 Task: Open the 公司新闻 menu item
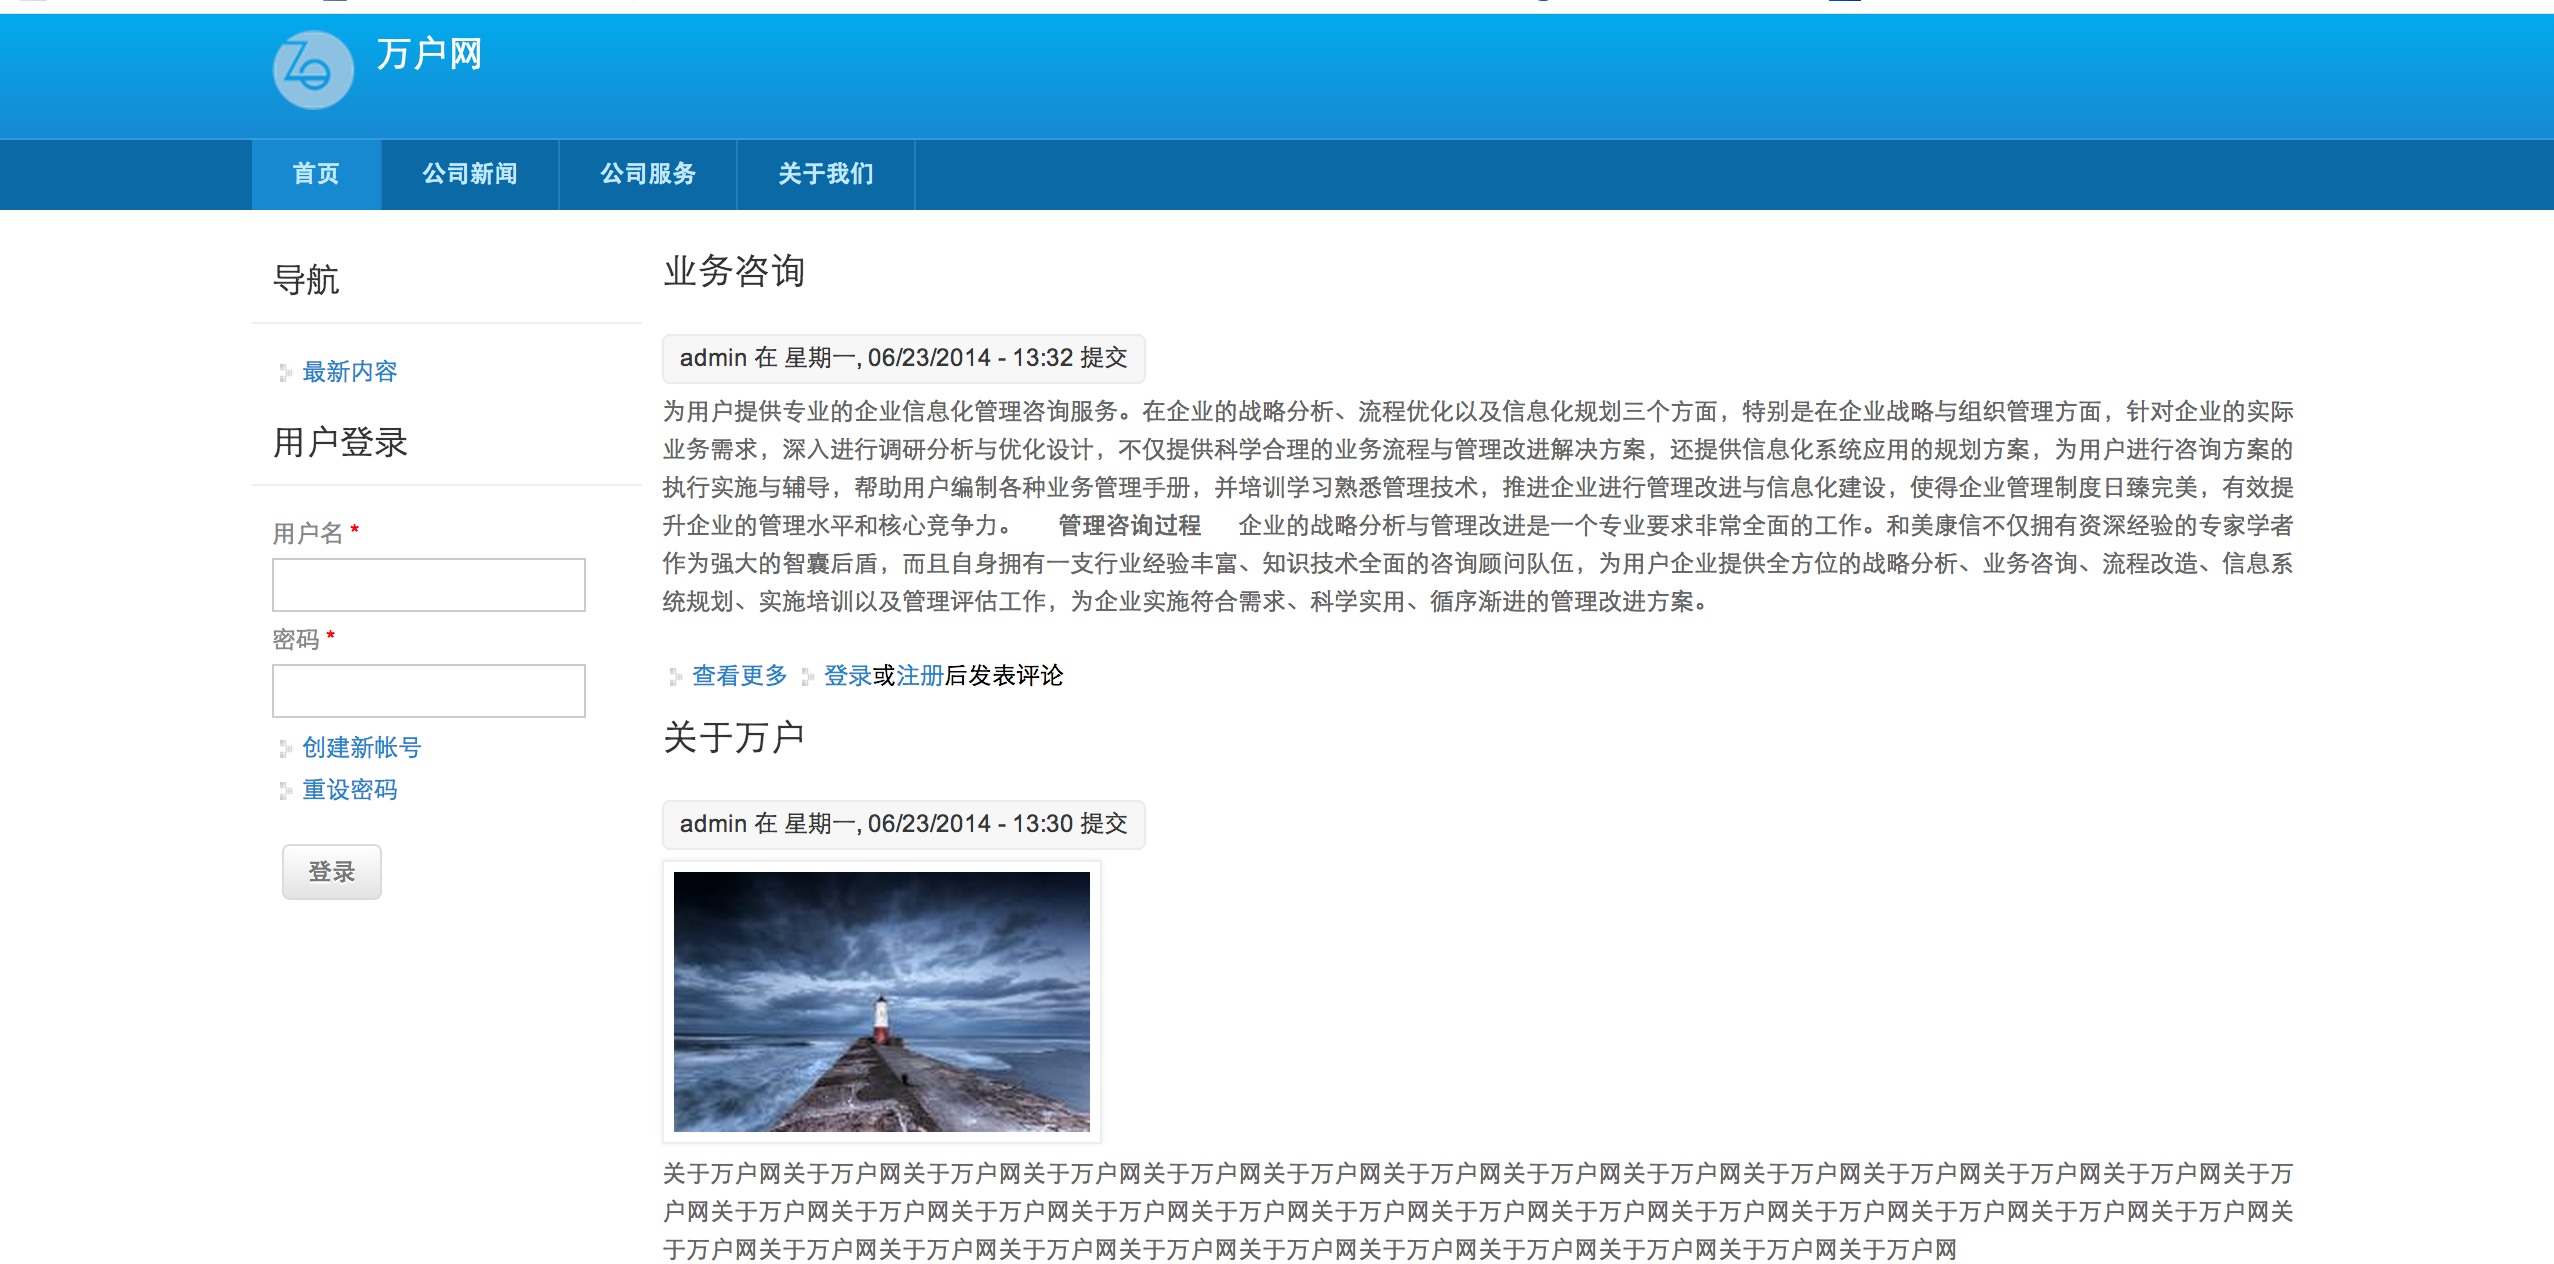[469, 174]
